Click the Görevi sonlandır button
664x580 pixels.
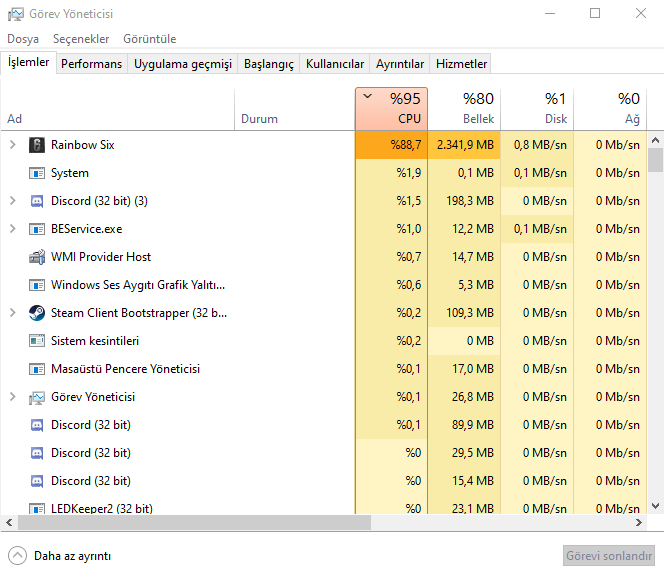click(x=609, y=555)
